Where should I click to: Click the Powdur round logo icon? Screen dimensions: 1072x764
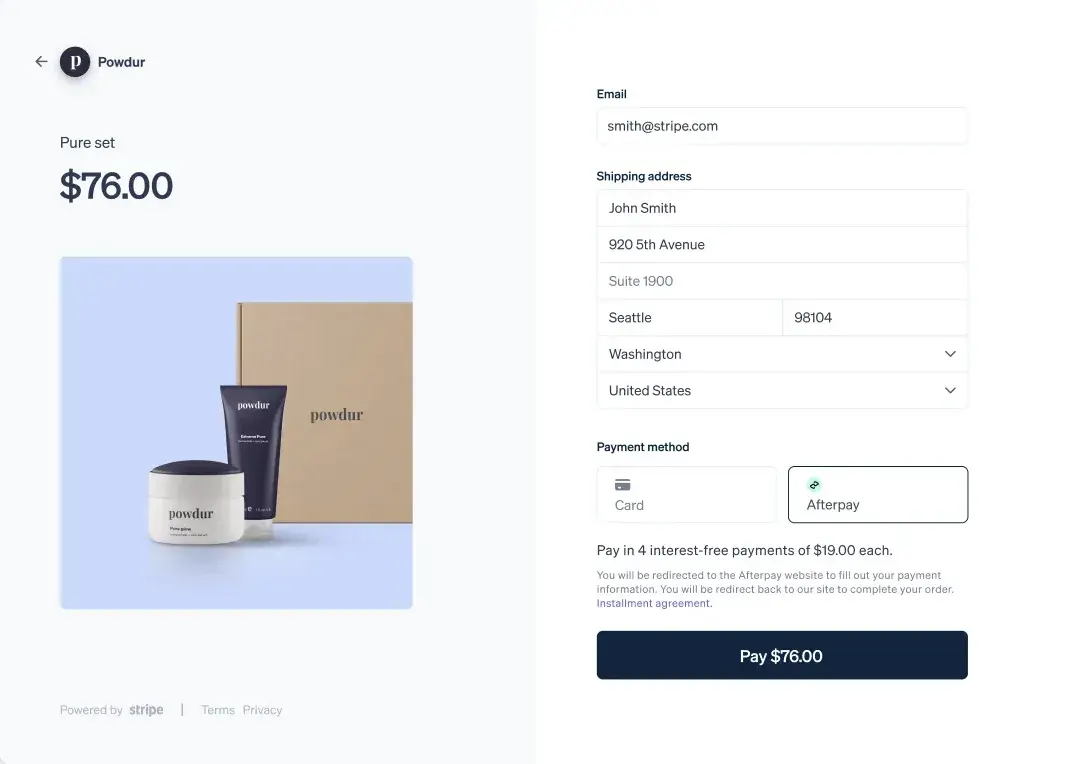[75, 62]
